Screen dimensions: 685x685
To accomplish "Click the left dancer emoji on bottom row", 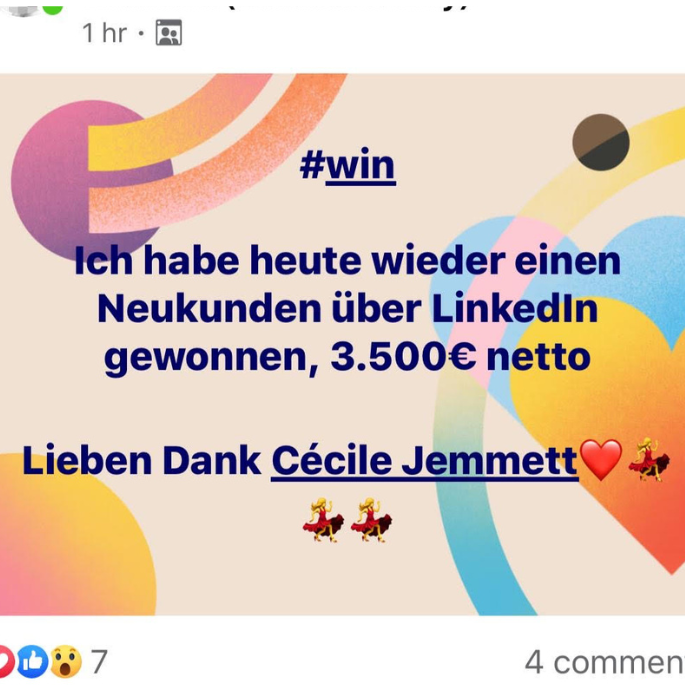I will pos(323,519).
